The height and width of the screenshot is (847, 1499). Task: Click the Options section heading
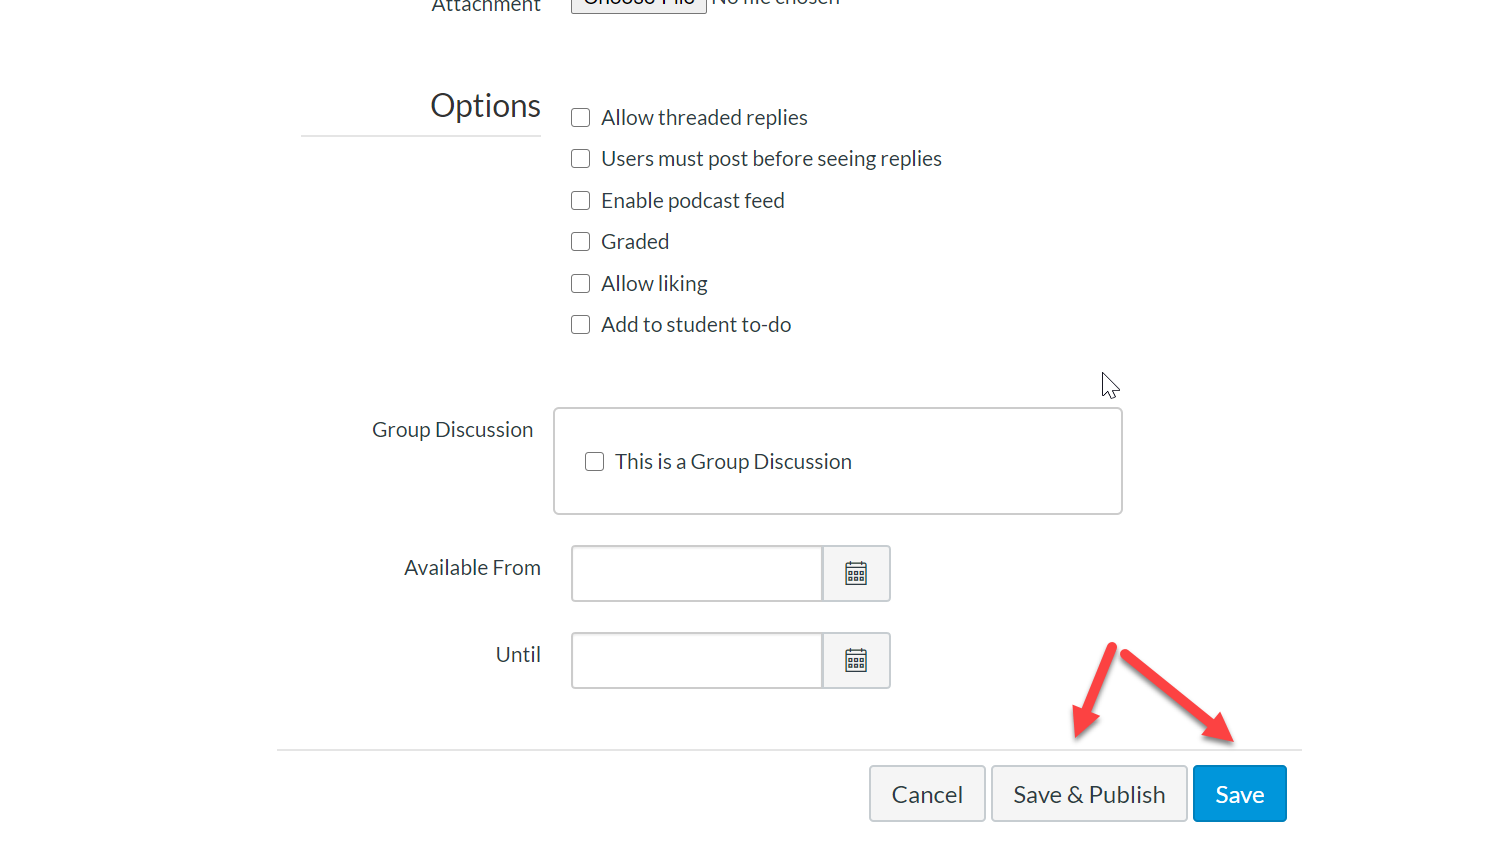pyautogui.click(x=485, y=106)
